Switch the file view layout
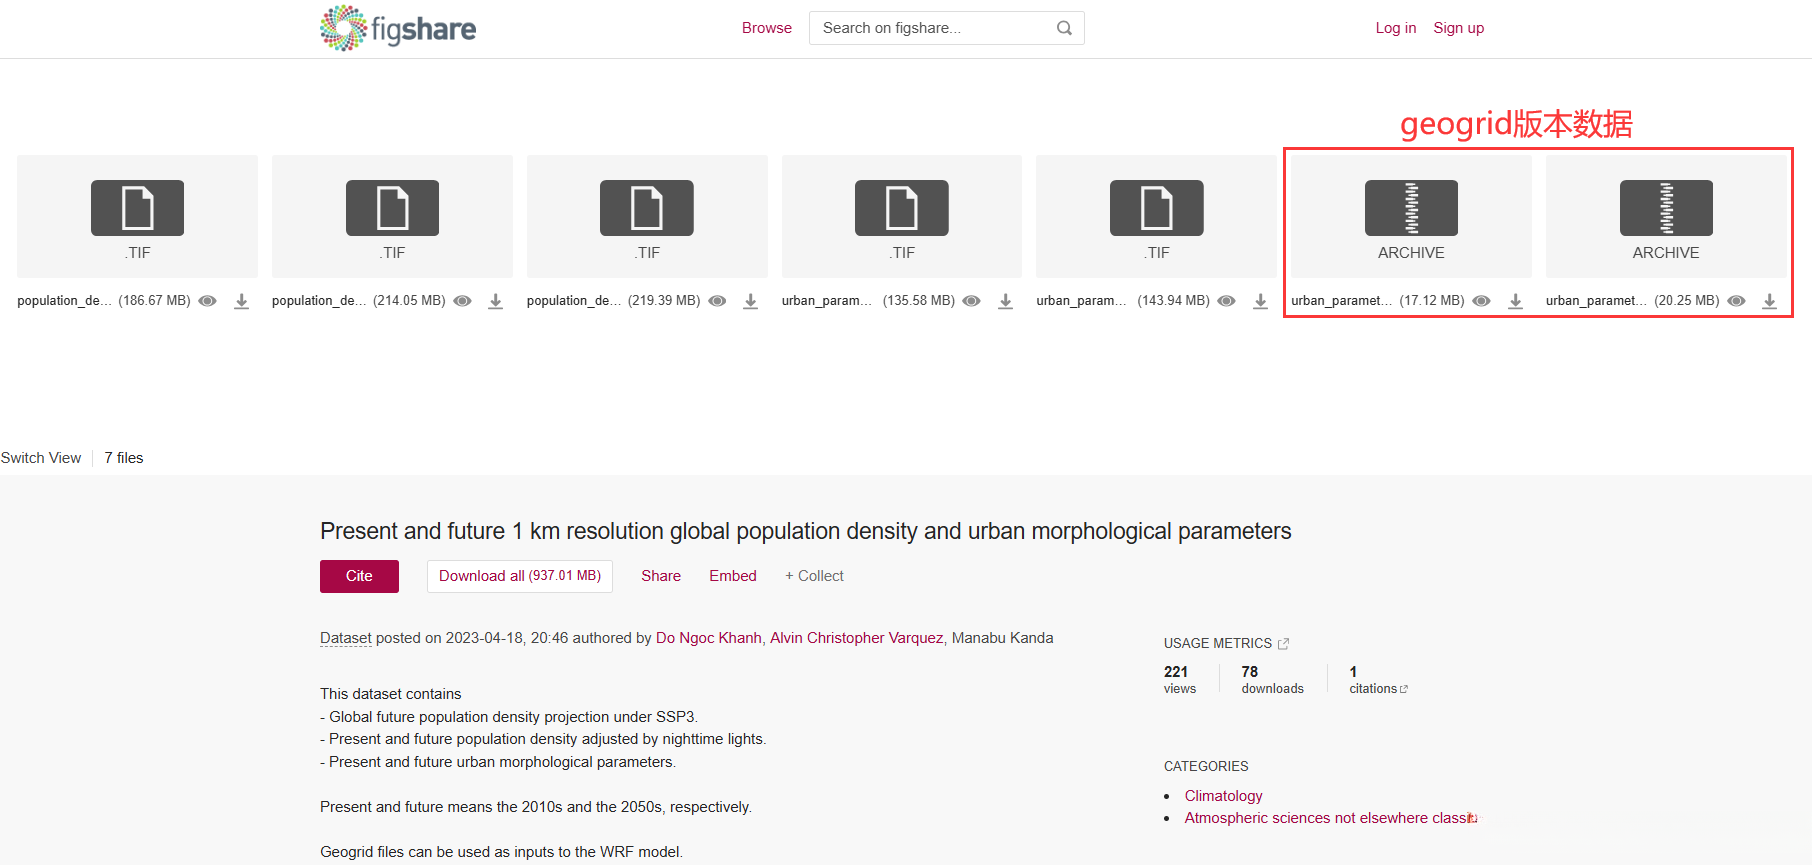1812x865 pixels. click(x=41, y=458)
